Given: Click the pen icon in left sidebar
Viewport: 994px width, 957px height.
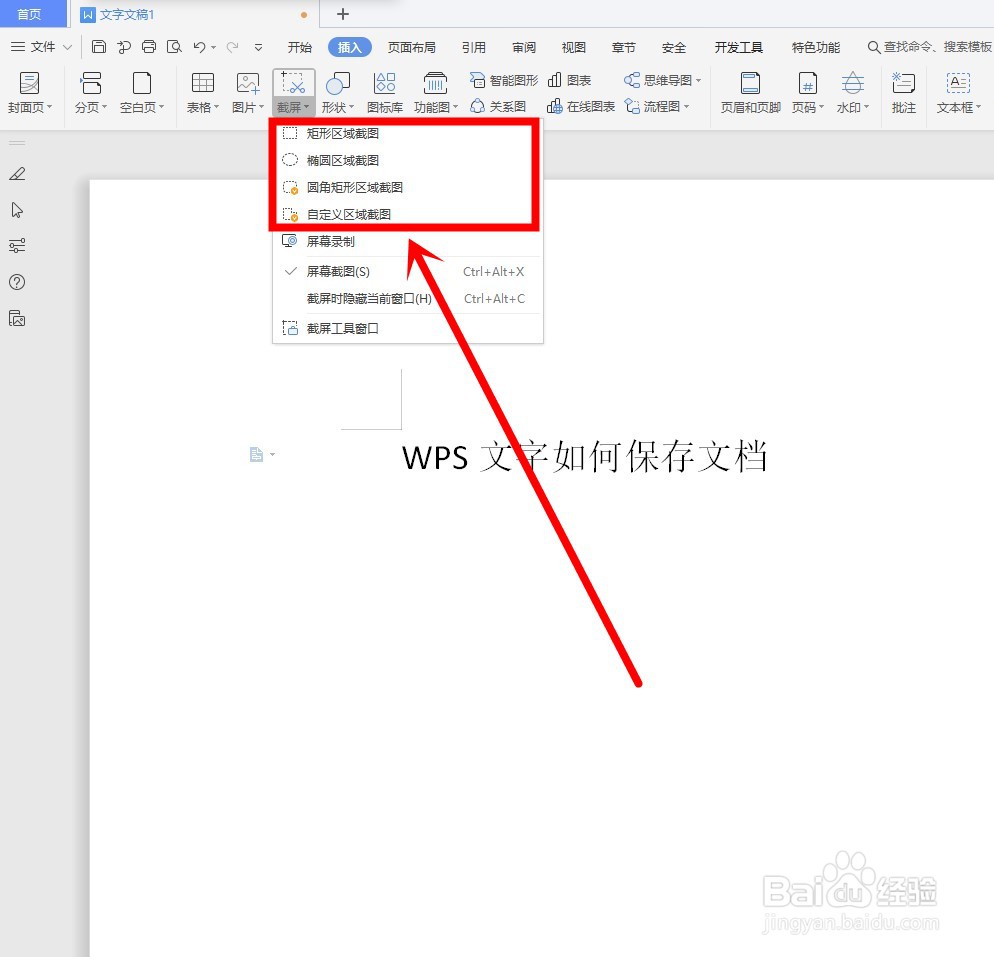Looking at the screenshot, I should point(17,174).
